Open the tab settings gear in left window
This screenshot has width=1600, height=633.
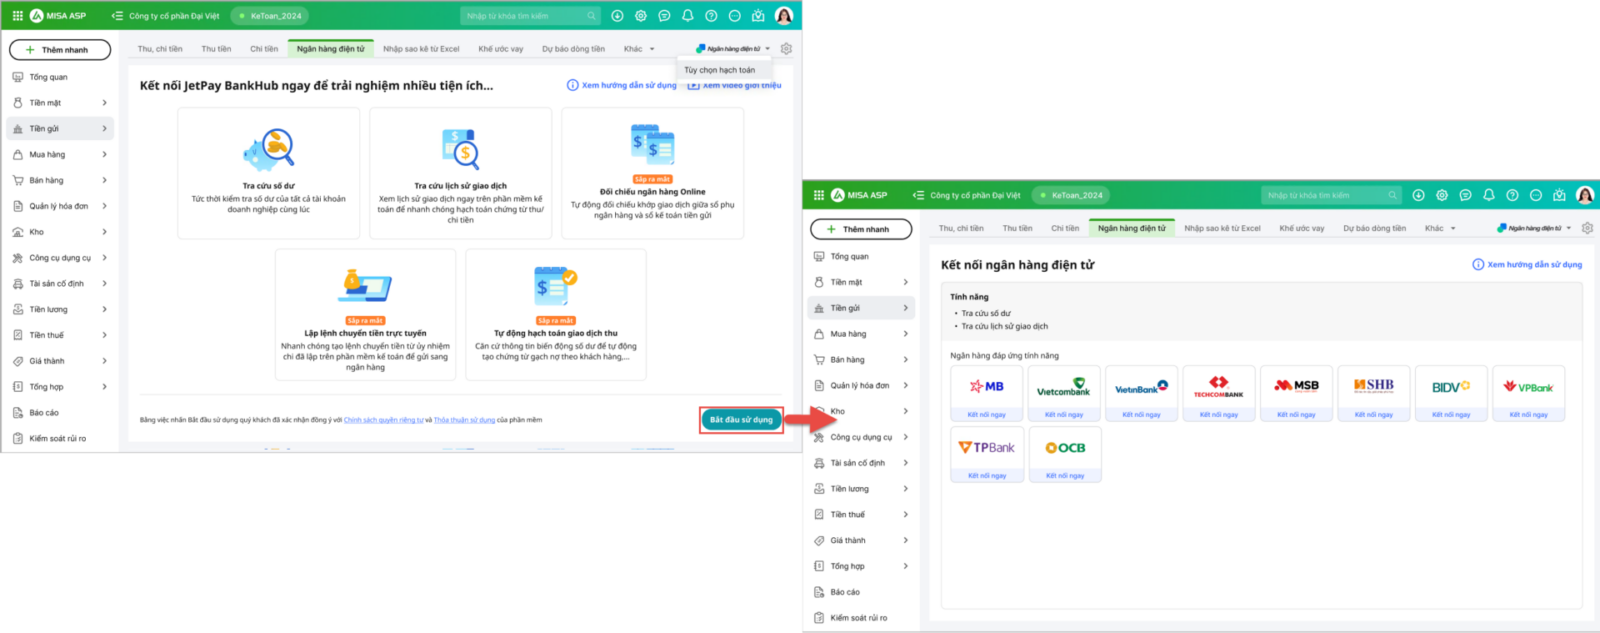coord(786,49)
